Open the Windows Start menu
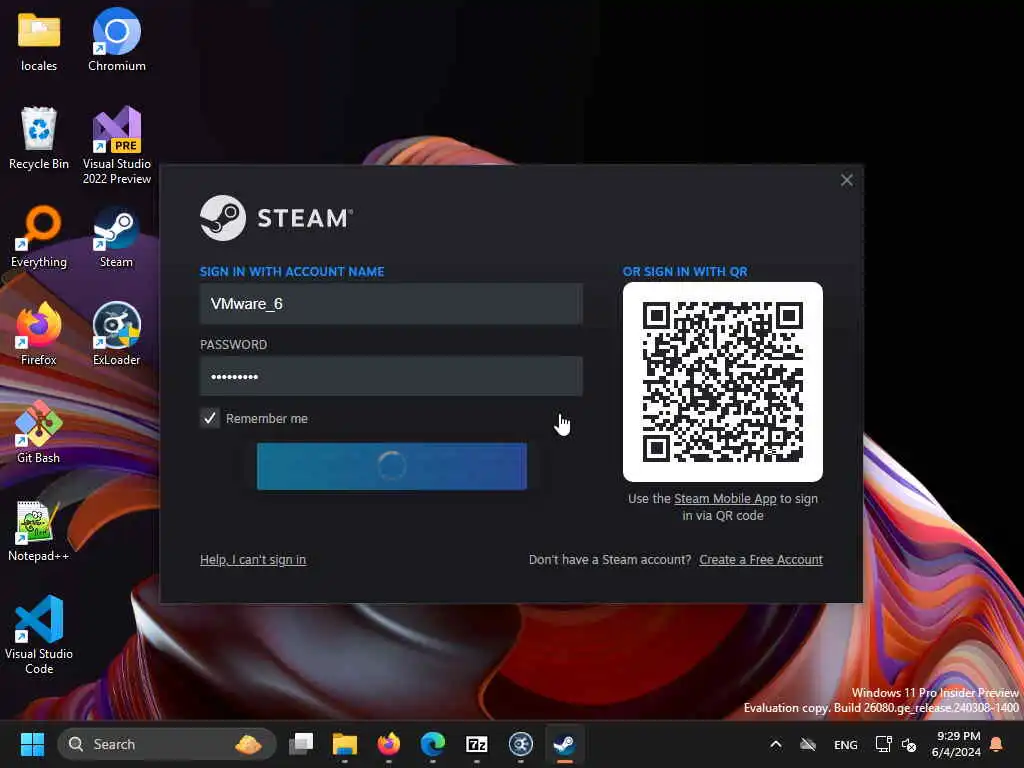Image resolution: width=1024 pixels, height=768 pixels. pyautogui.click(x=32, y=744)
